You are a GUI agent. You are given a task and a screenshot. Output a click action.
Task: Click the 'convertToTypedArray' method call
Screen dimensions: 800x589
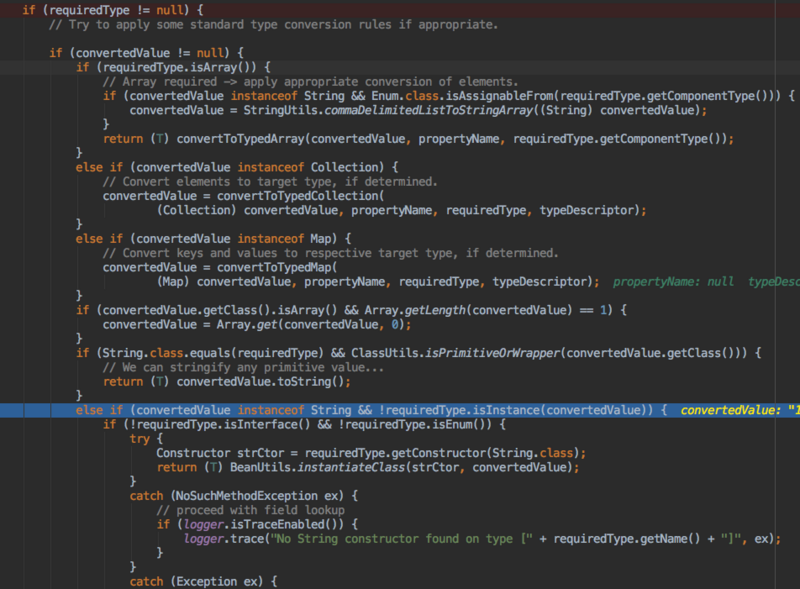coord(240,139)
